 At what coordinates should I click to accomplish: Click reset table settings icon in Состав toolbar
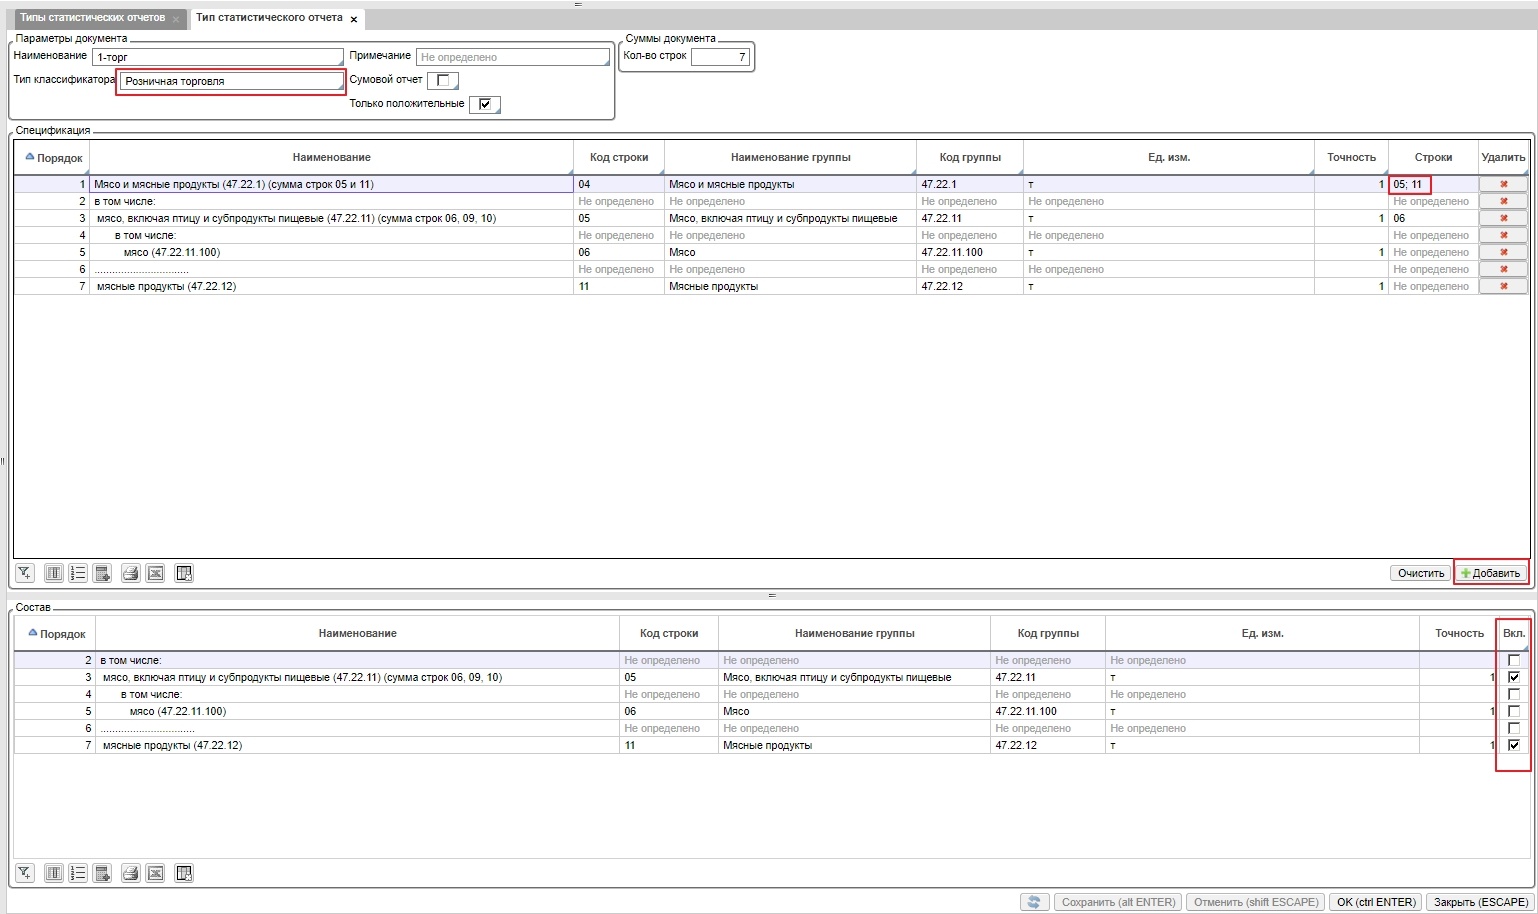(x=184, y=873)
